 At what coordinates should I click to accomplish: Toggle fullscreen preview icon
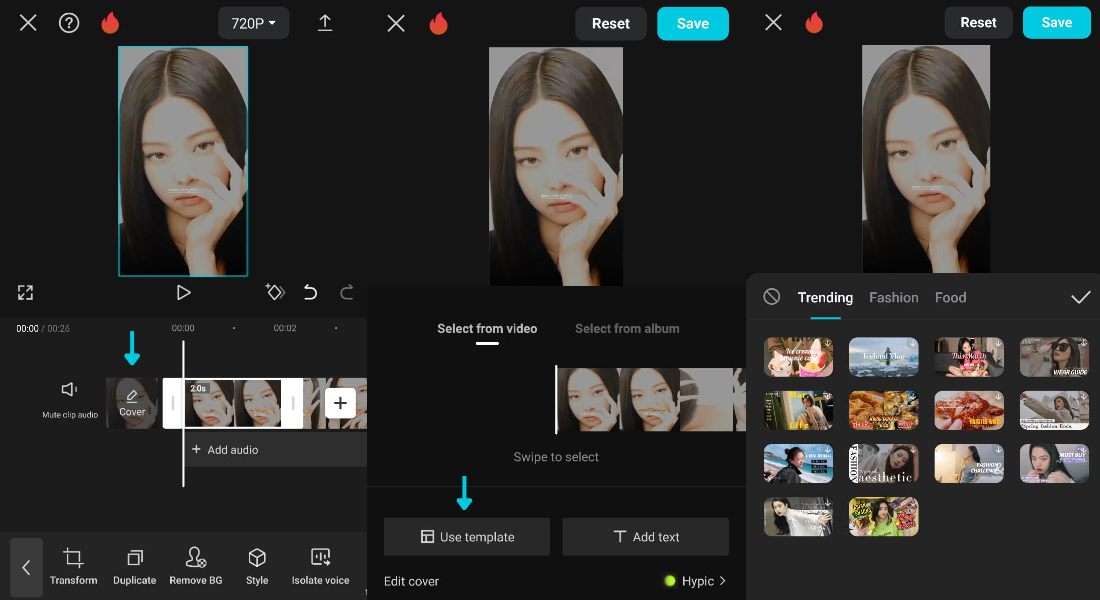point(25,293)
